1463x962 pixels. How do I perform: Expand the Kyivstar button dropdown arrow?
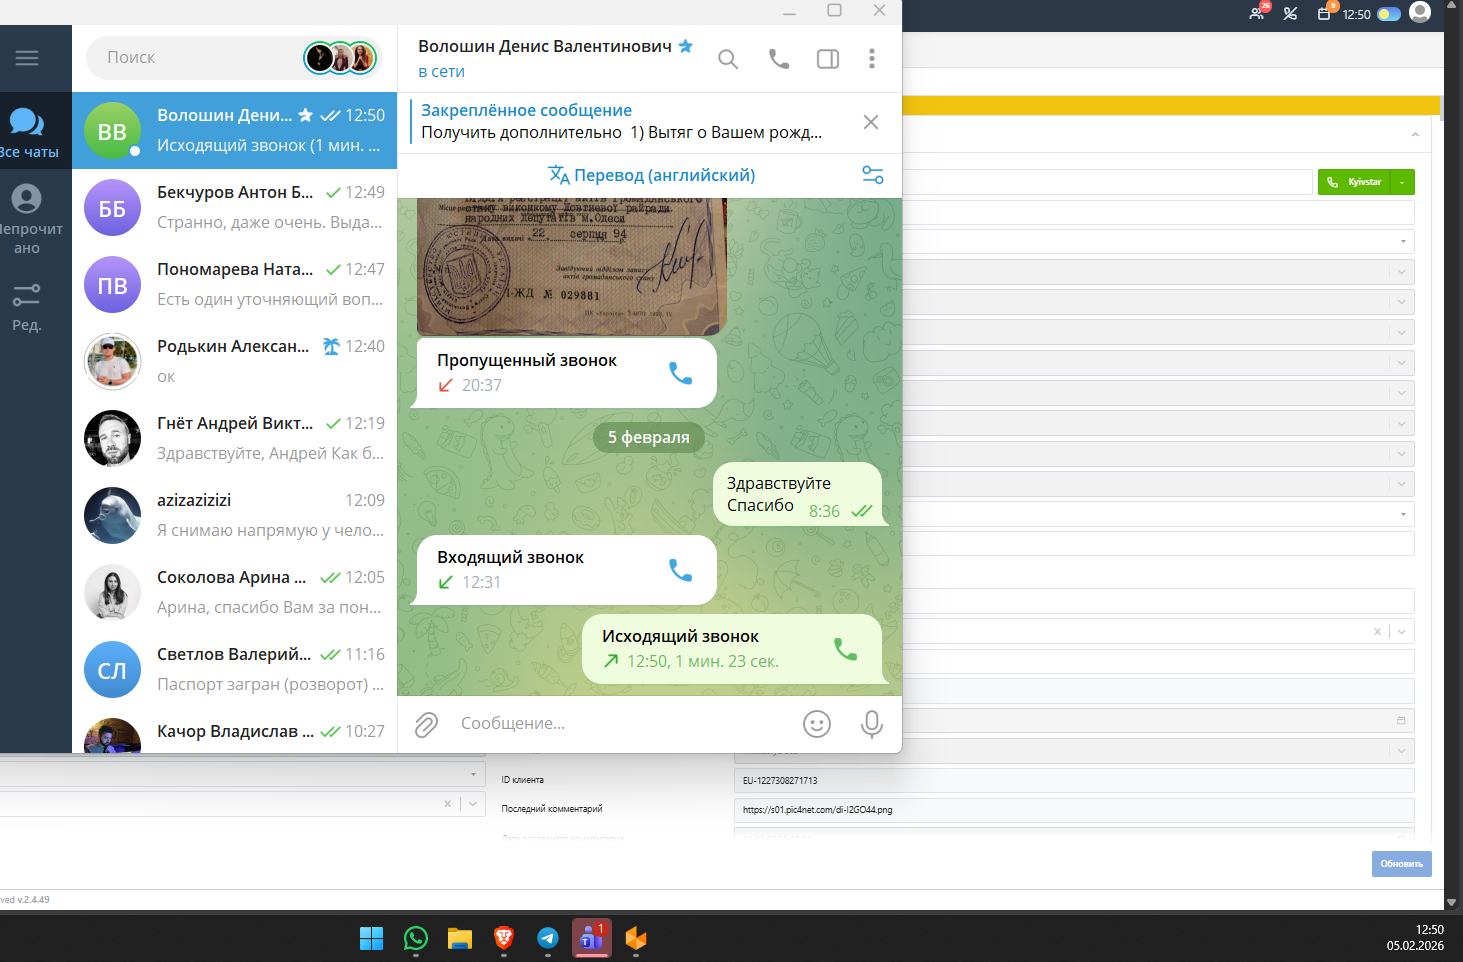(x=1403, y=182)
